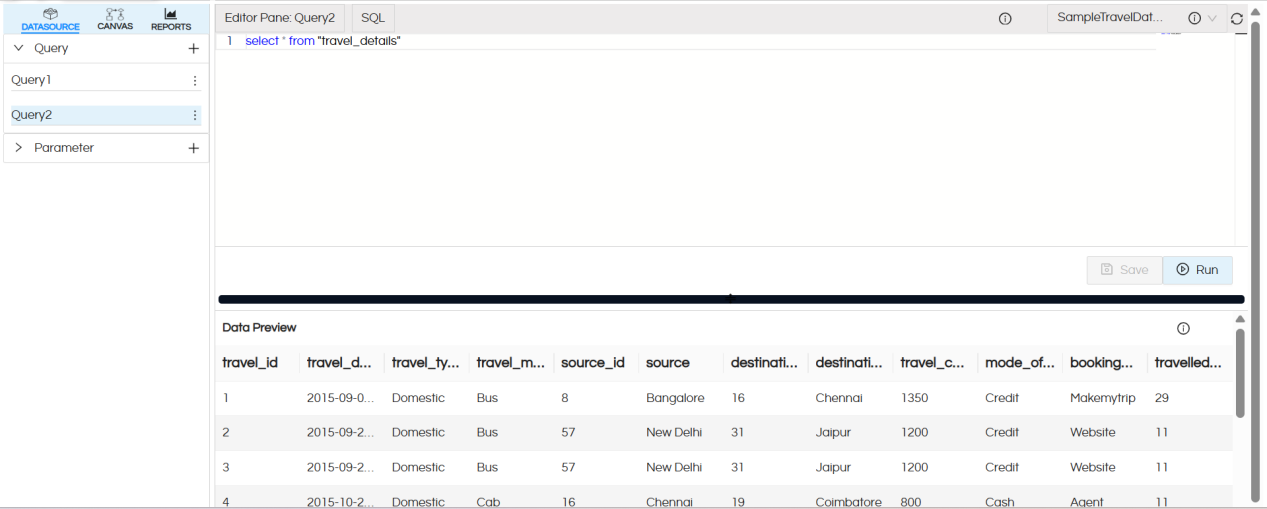Click the page scroll-up arrow at top right

[1255, 10]
